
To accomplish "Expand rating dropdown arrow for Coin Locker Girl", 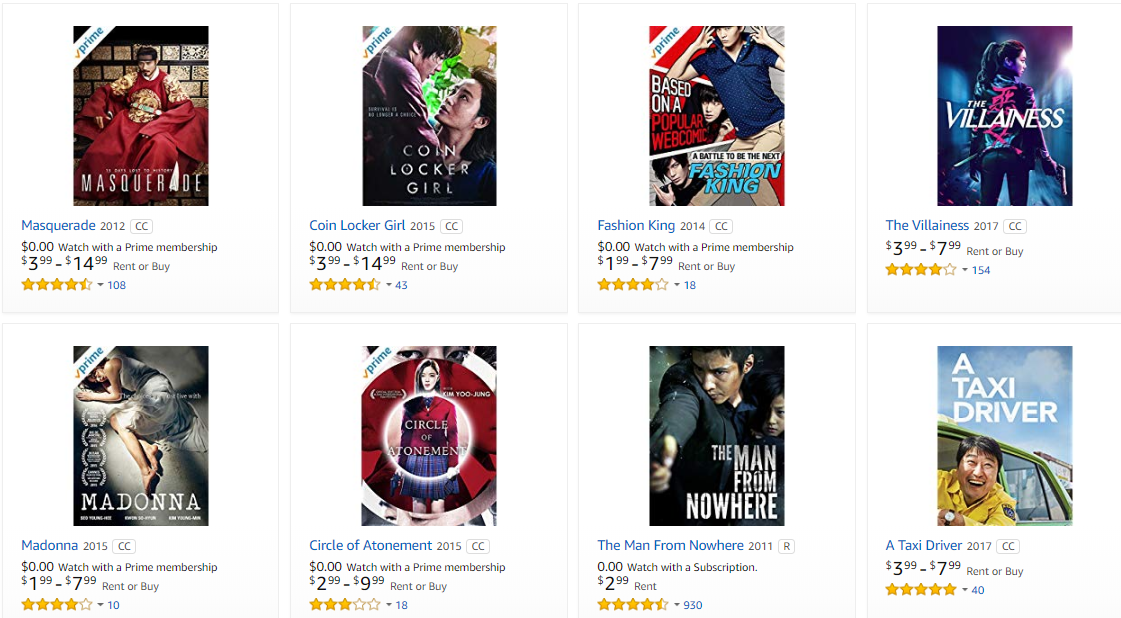I will pos(389,285).
